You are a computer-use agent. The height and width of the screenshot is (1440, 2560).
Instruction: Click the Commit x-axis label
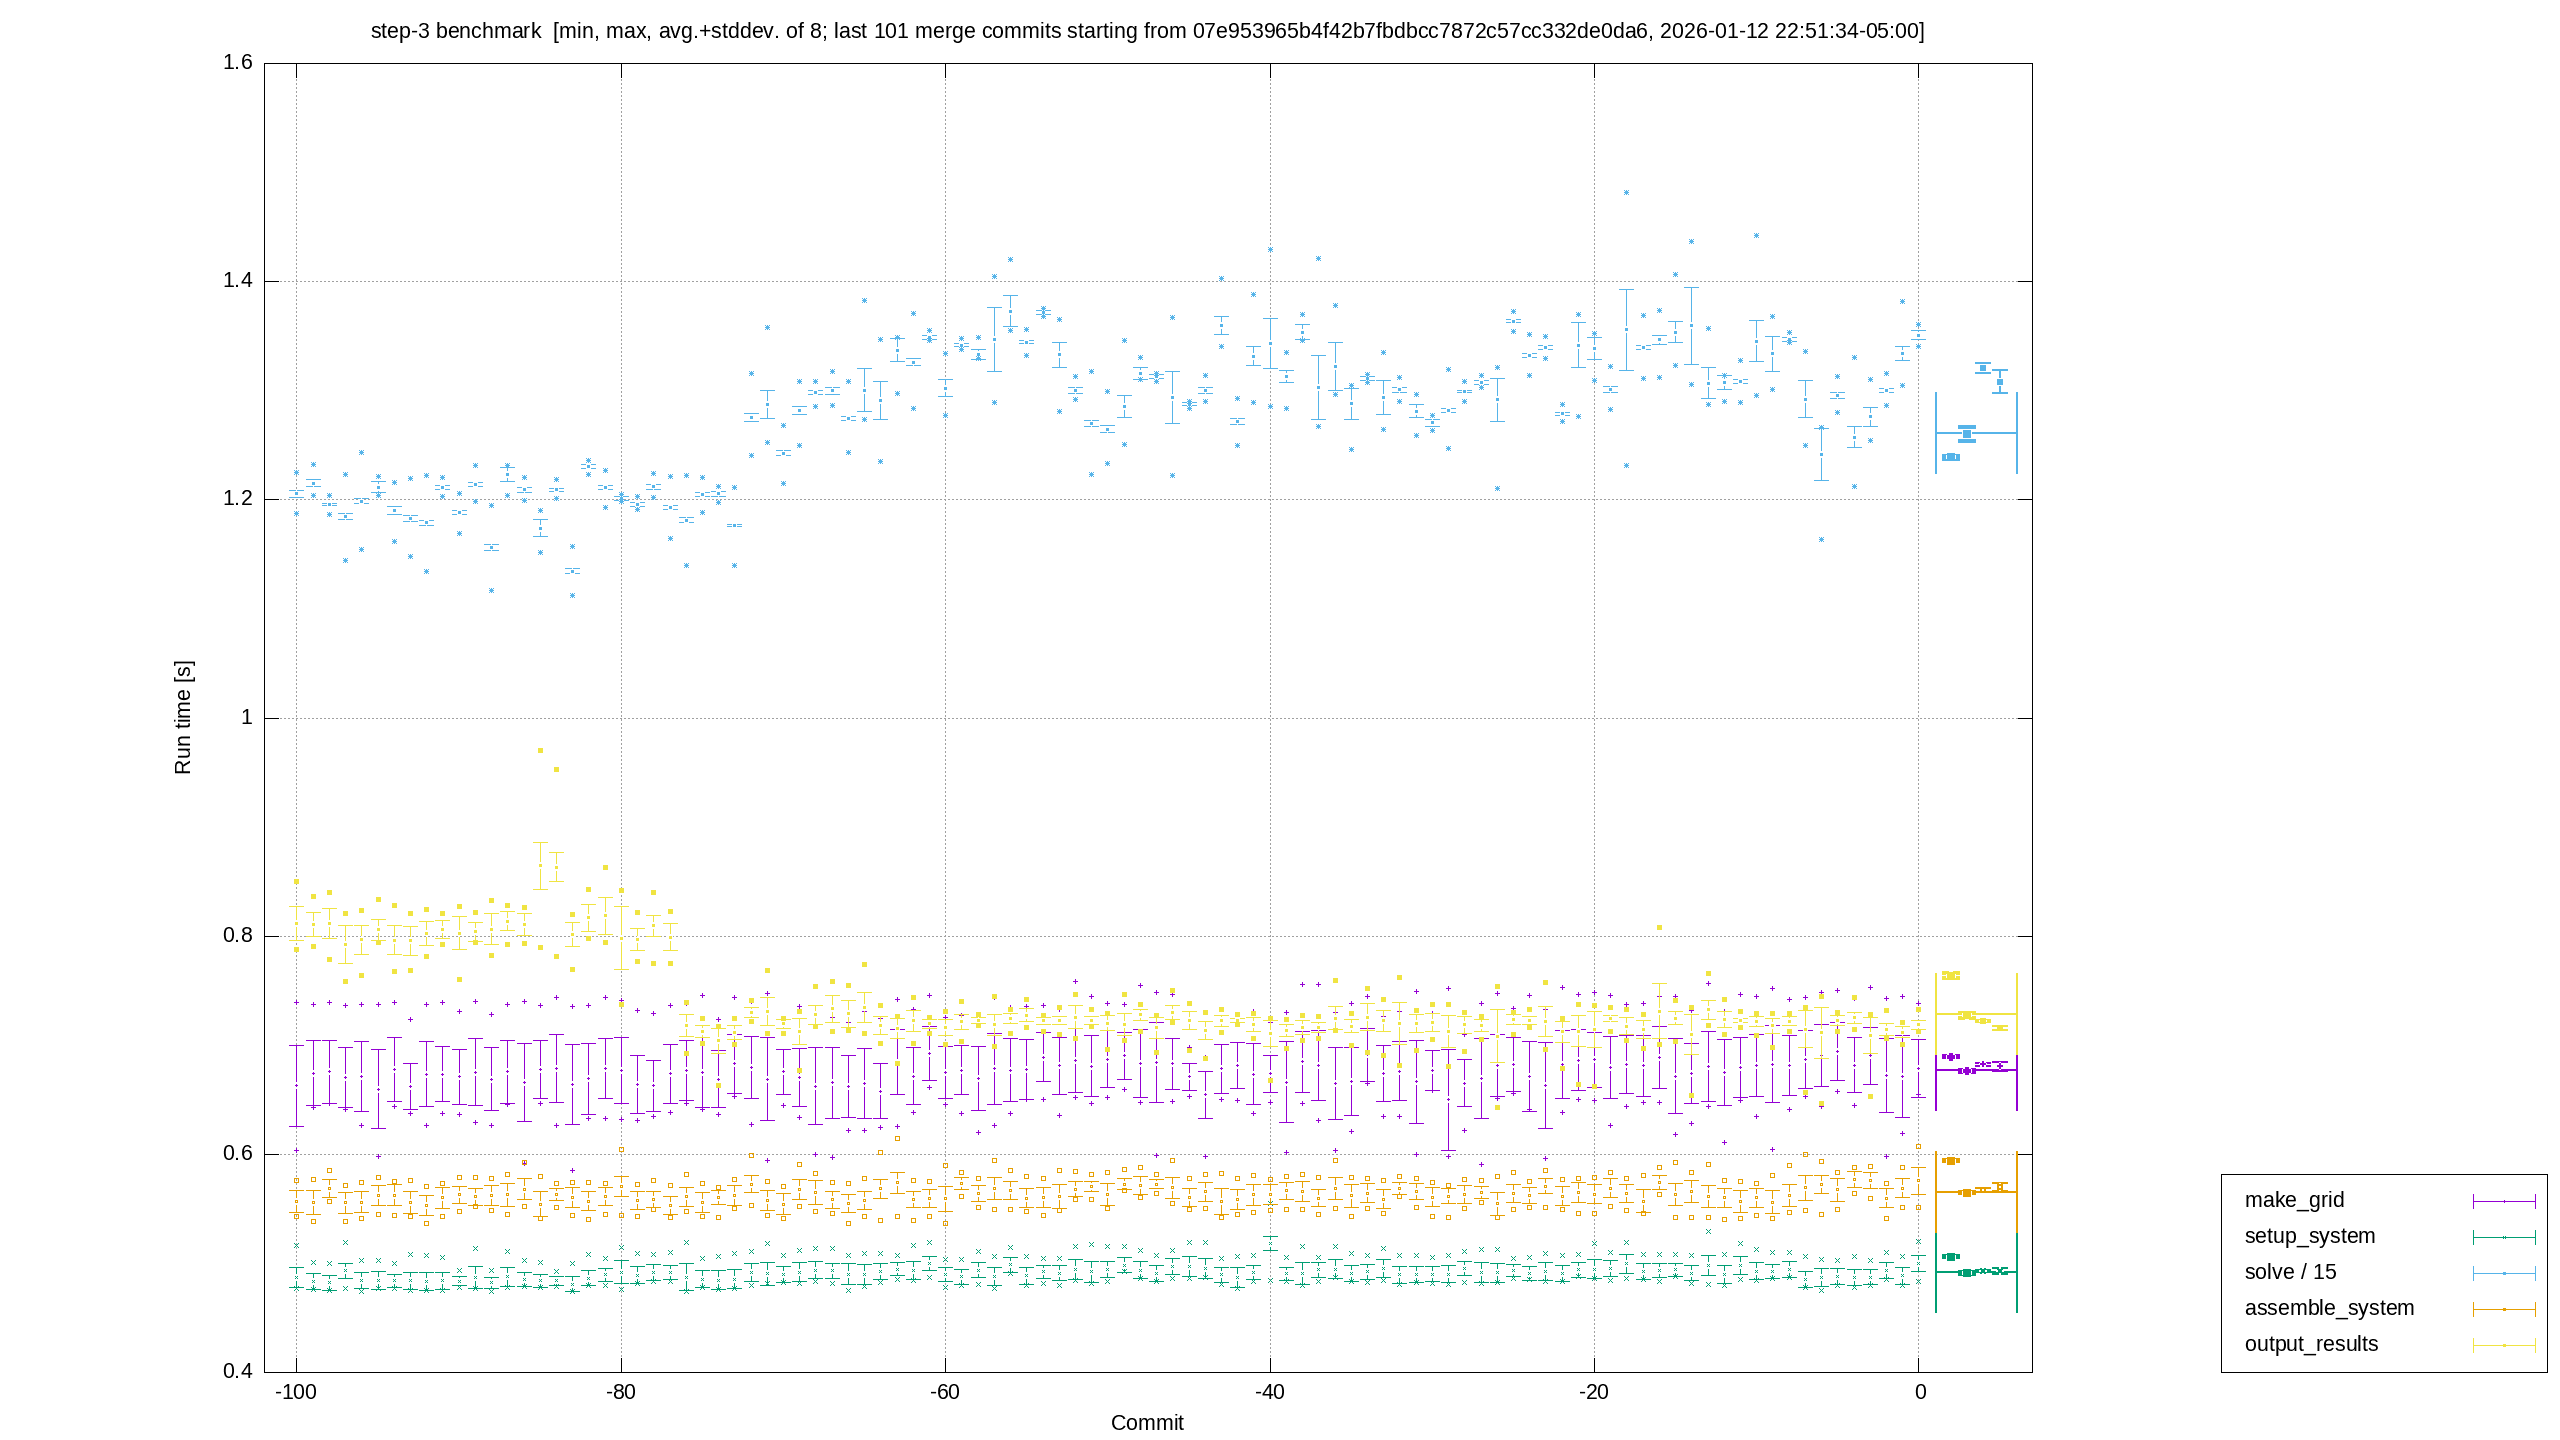1147,1423
